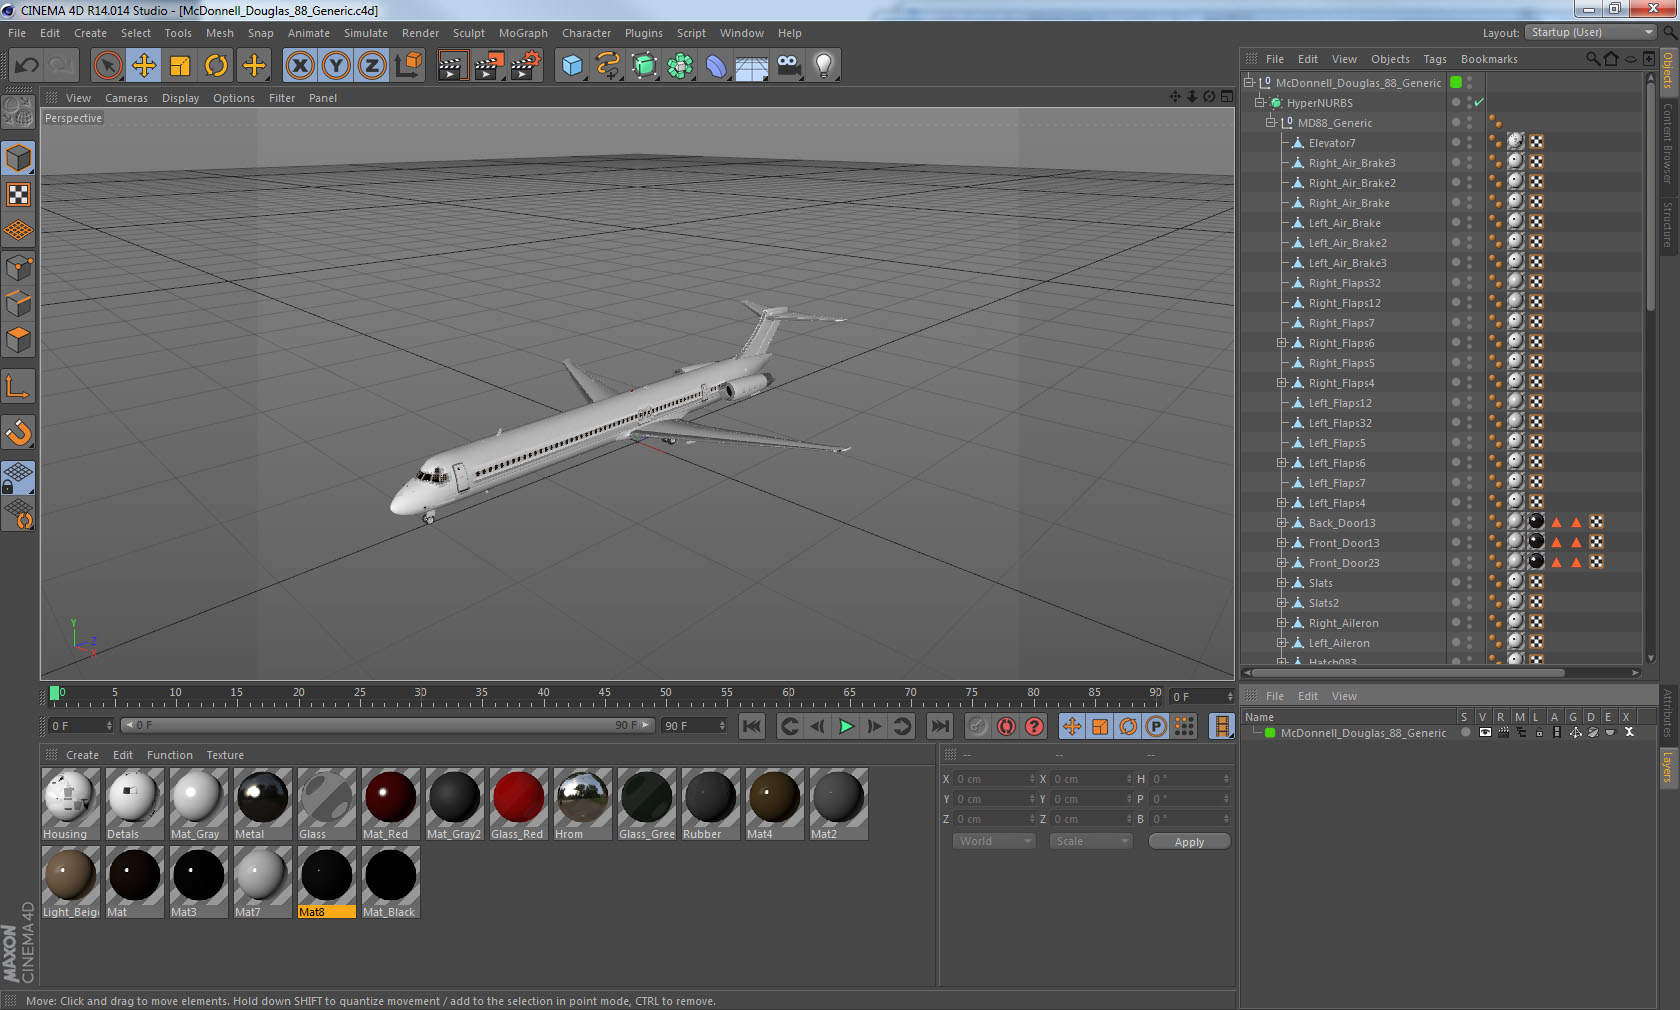
Task: Expand the Right_Aileron object
Action: tap(1282, 623)
